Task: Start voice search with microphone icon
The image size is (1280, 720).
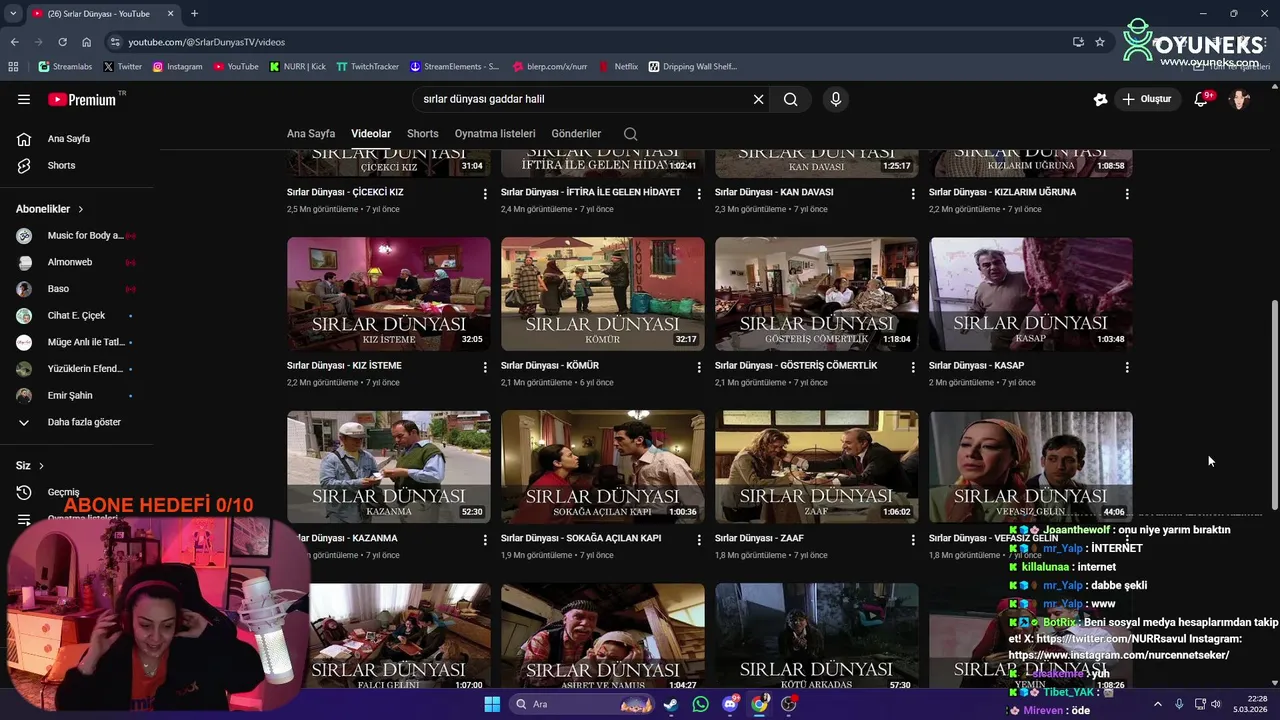Action: [x=836, y=99]
